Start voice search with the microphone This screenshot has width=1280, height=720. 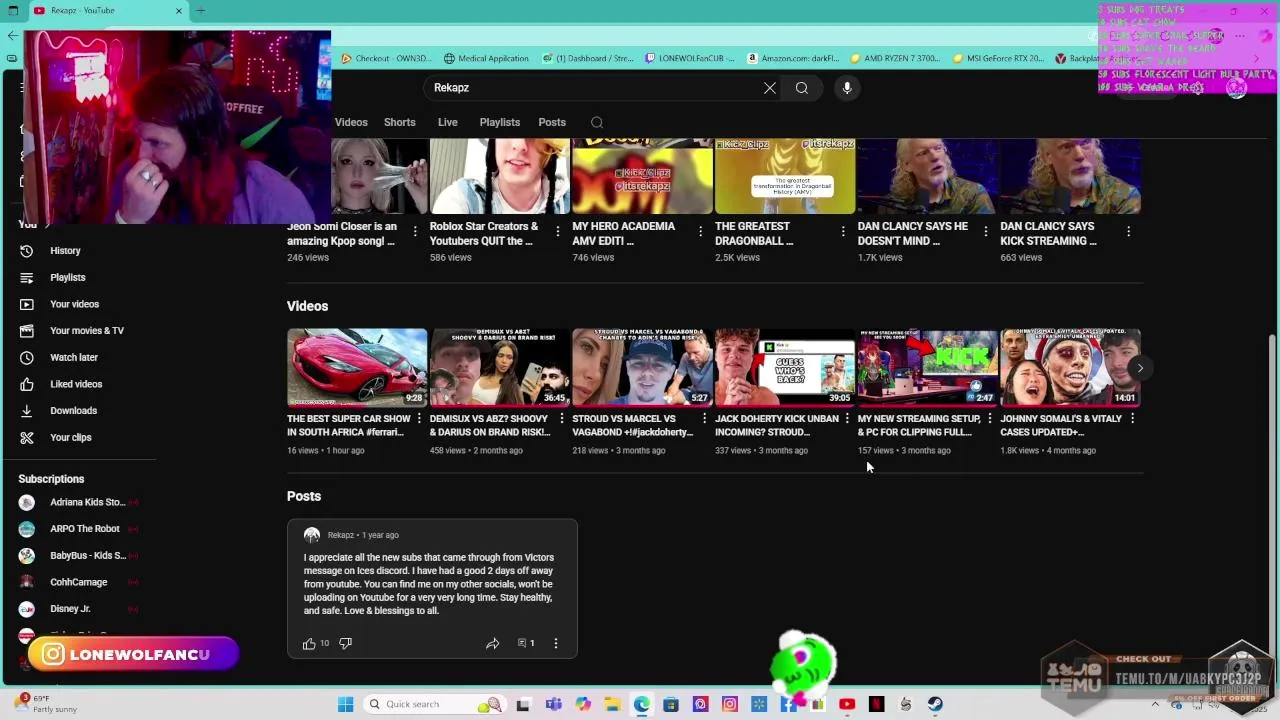847,88
